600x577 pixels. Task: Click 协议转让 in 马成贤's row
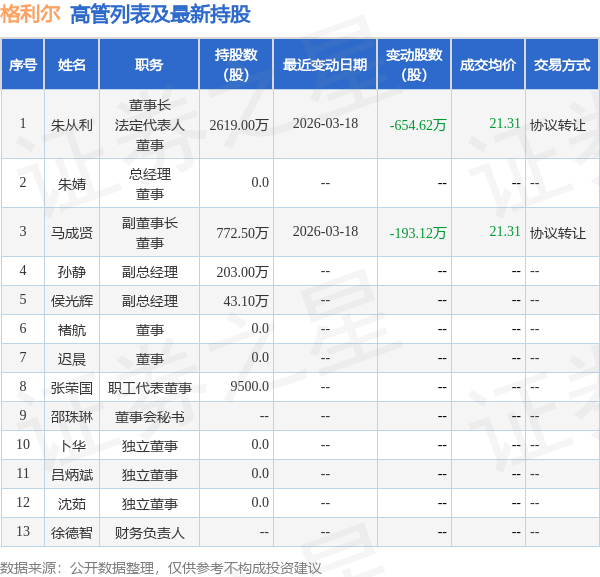558,233
